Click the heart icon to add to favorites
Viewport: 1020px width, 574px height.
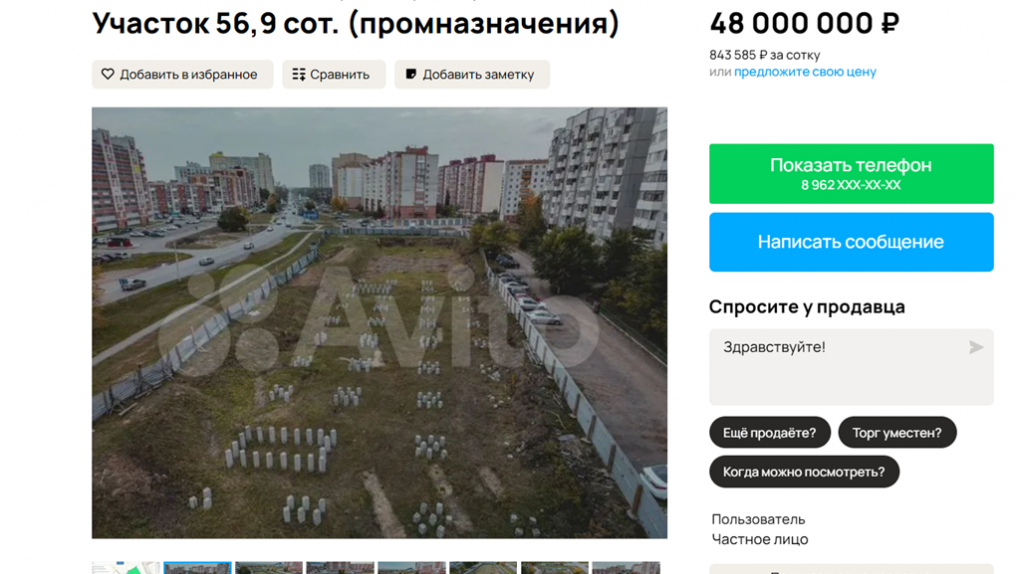pyautogui.click(x=107, y=74)
